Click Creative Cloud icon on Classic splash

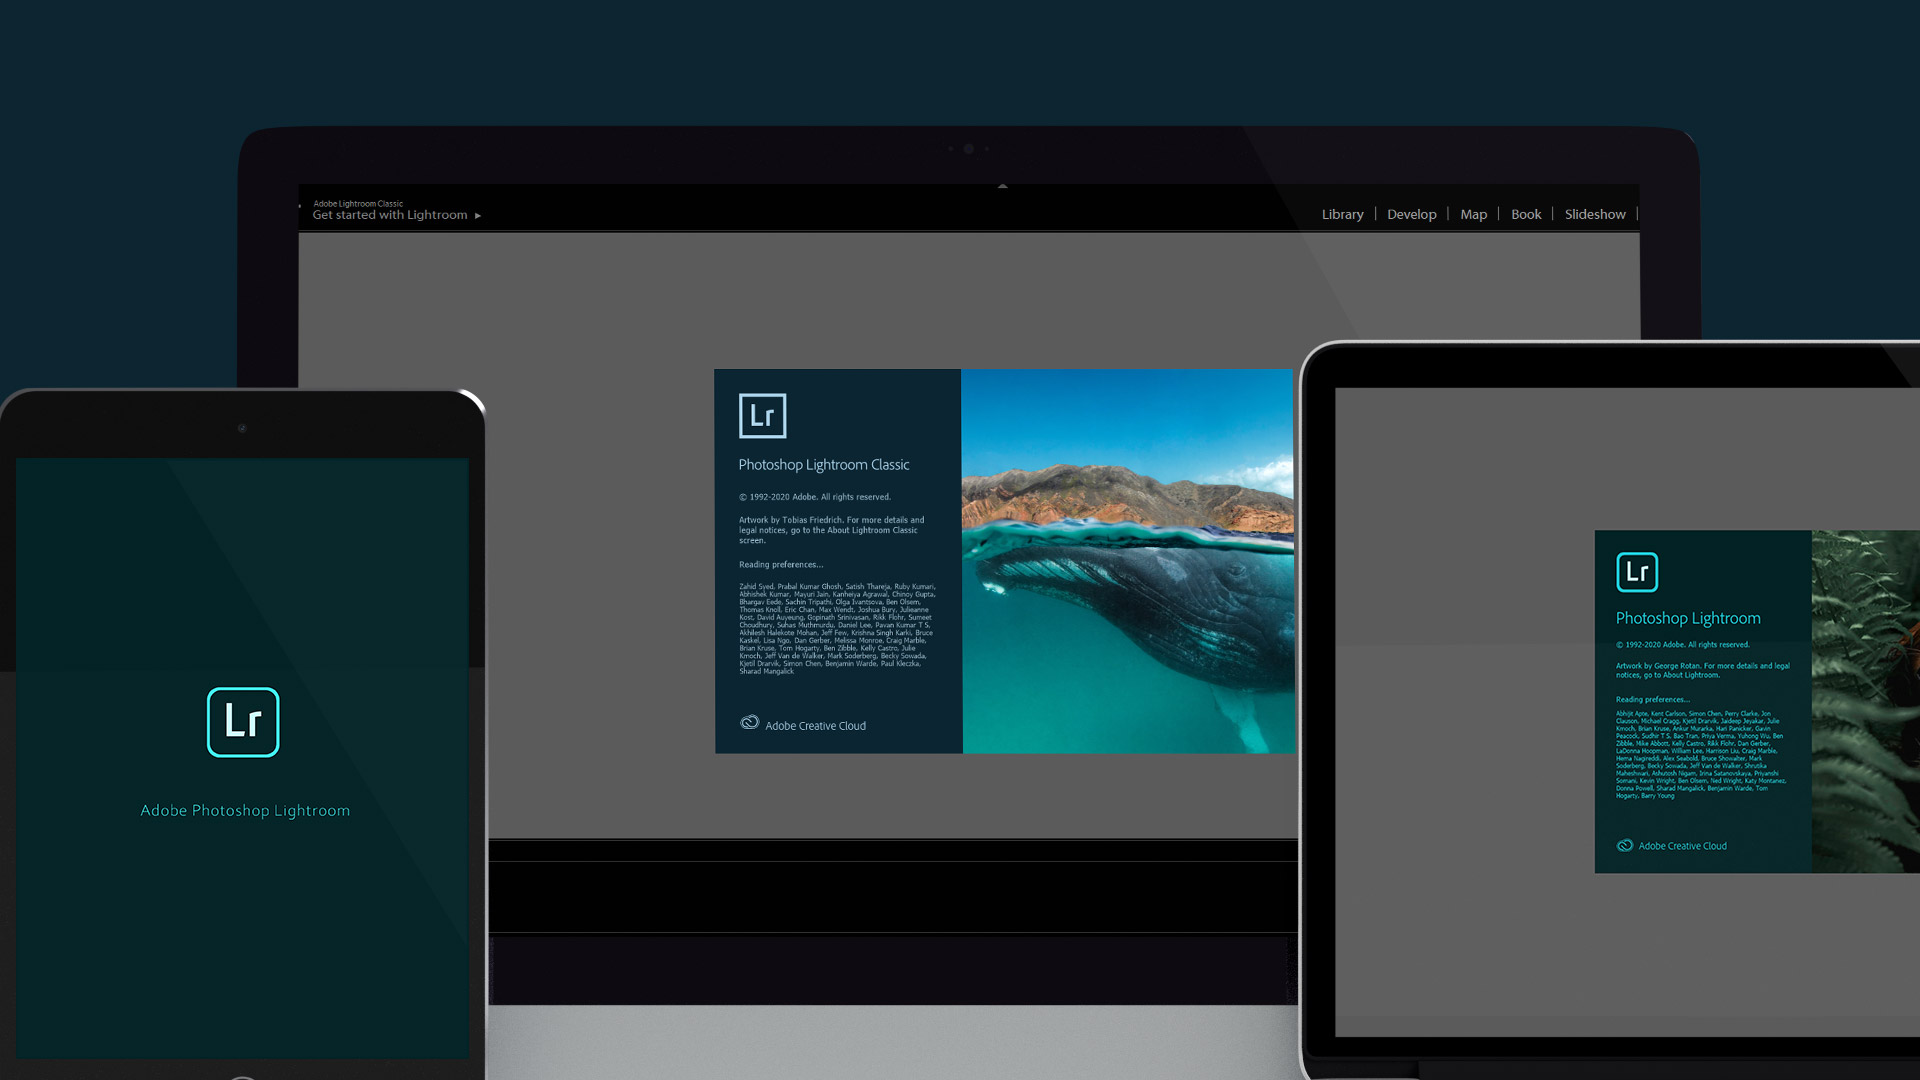(x=749, y=723)
